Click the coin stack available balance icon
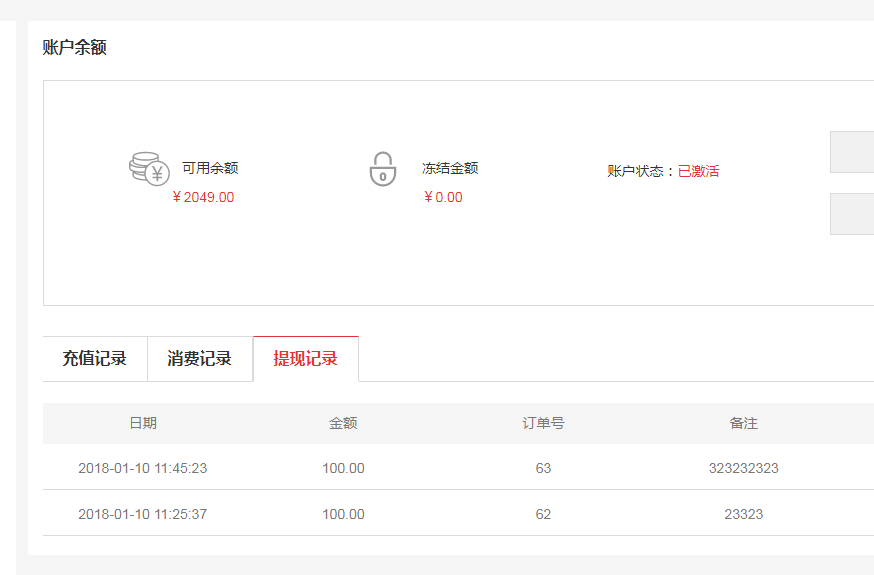The height and width of the screenshot is (575, 874). pos(149,169)
